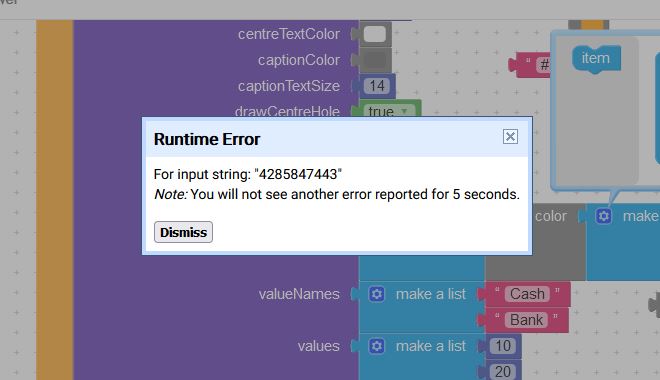Select the item variable block
660x380 pixels.
(596, 58)
